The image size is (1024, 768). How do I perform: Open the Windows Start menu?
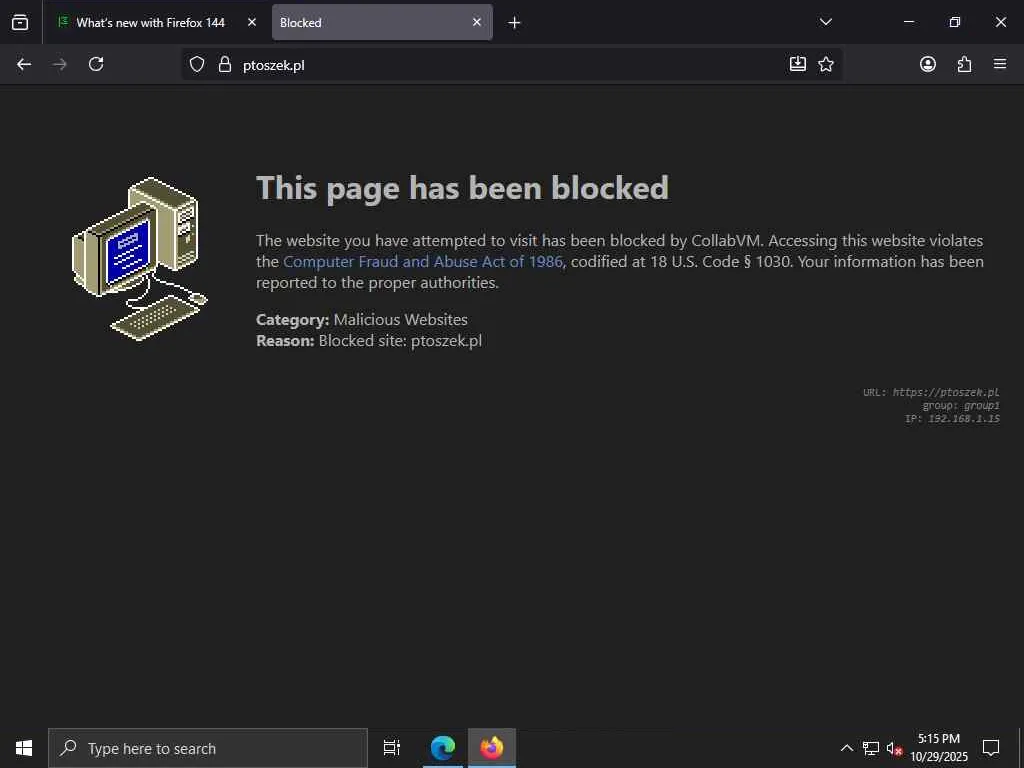pyautogui.click(x=24, y=748)
